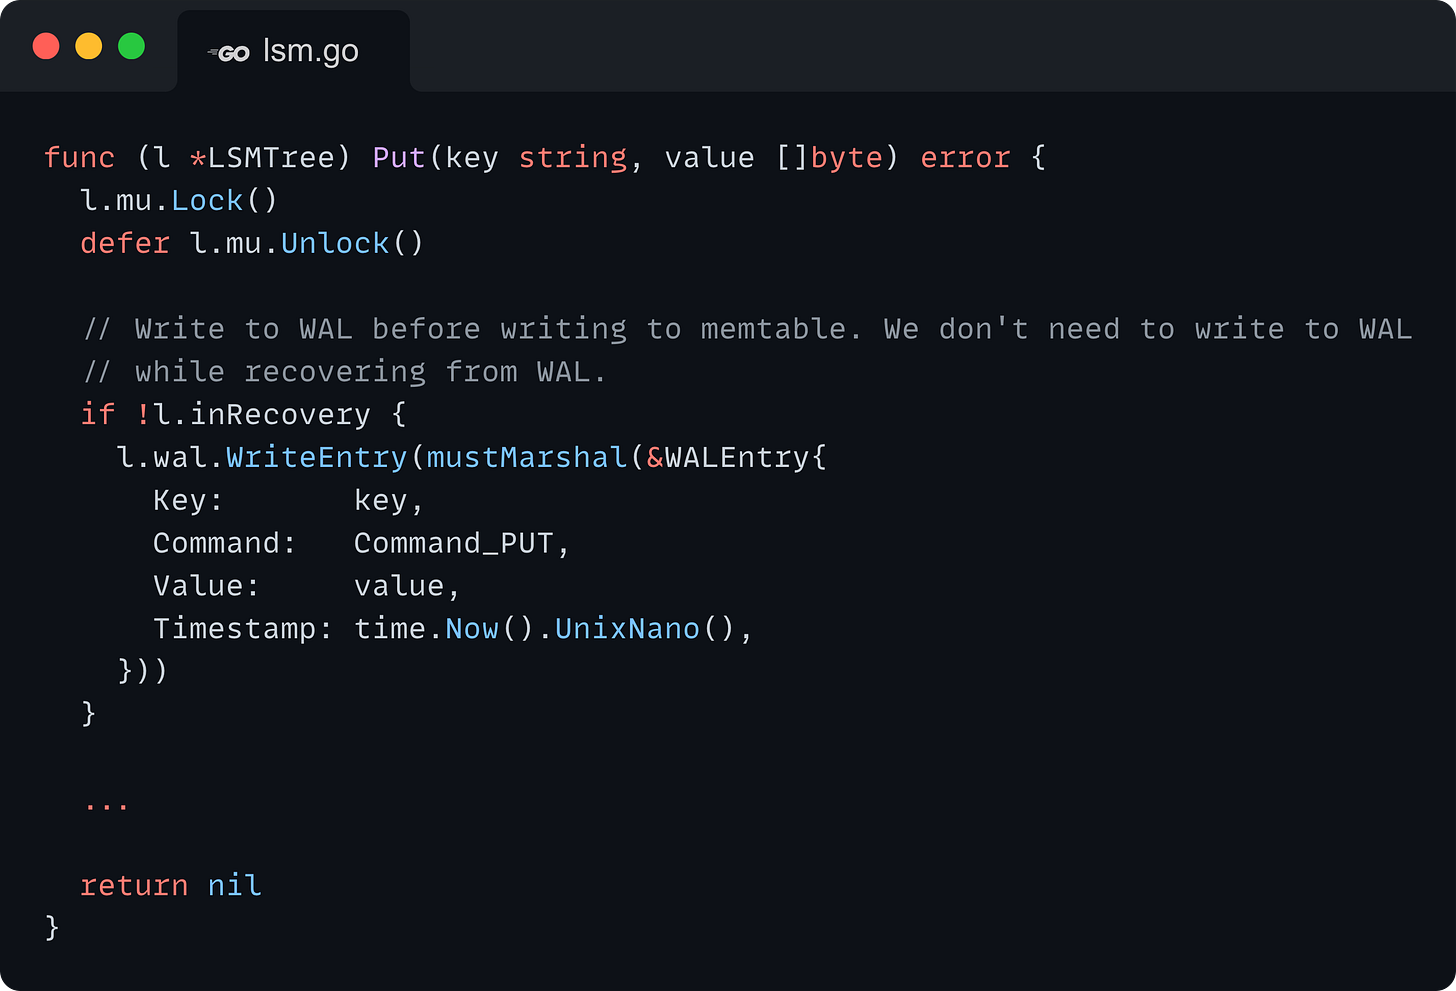Image resolution: width=1456 pixels, height=991 pixels.
Task: Click the return nil statement
Action: (x=170, y=885)
